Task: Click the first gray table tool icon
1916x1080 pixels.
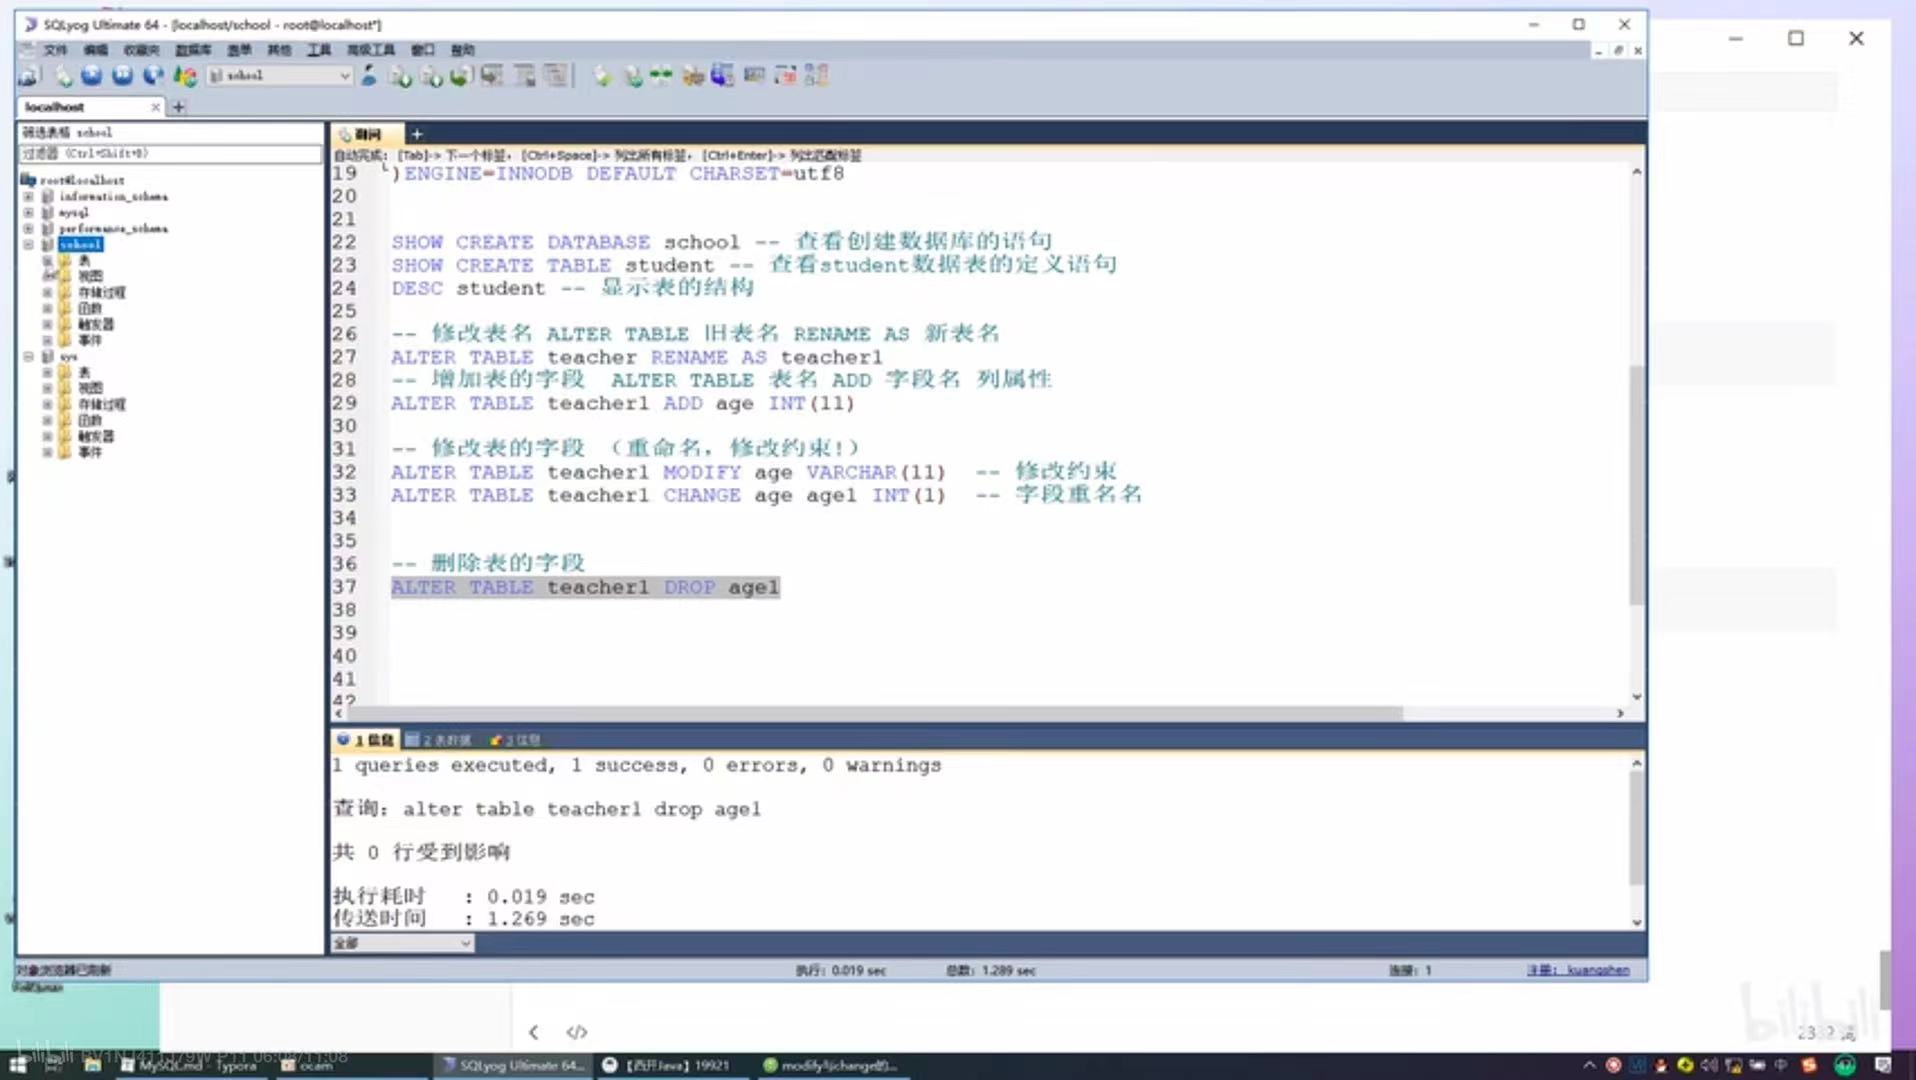Action: tap(492, 75)
